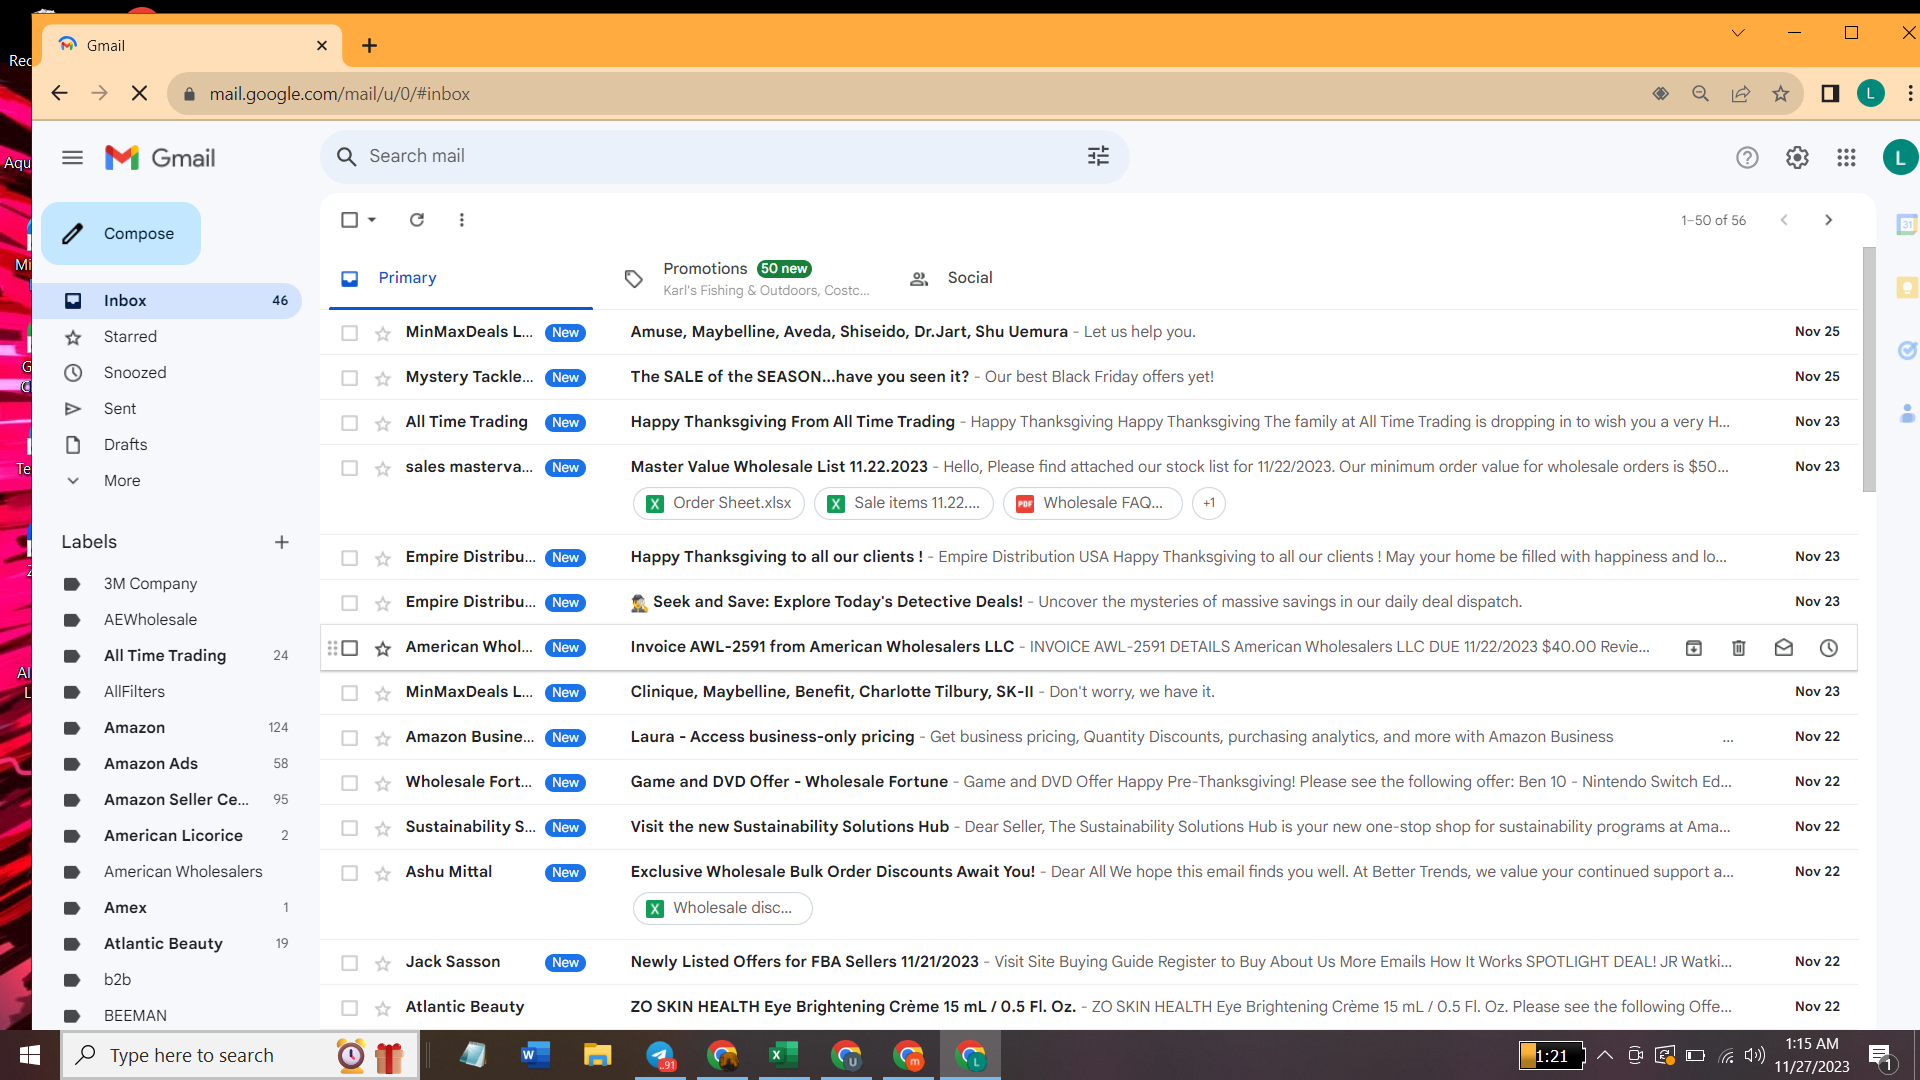Viewport: 1920px width, 1080px height.
Task: Open Google Calendar side panel icon
Action: click(x=1907, y=225)
